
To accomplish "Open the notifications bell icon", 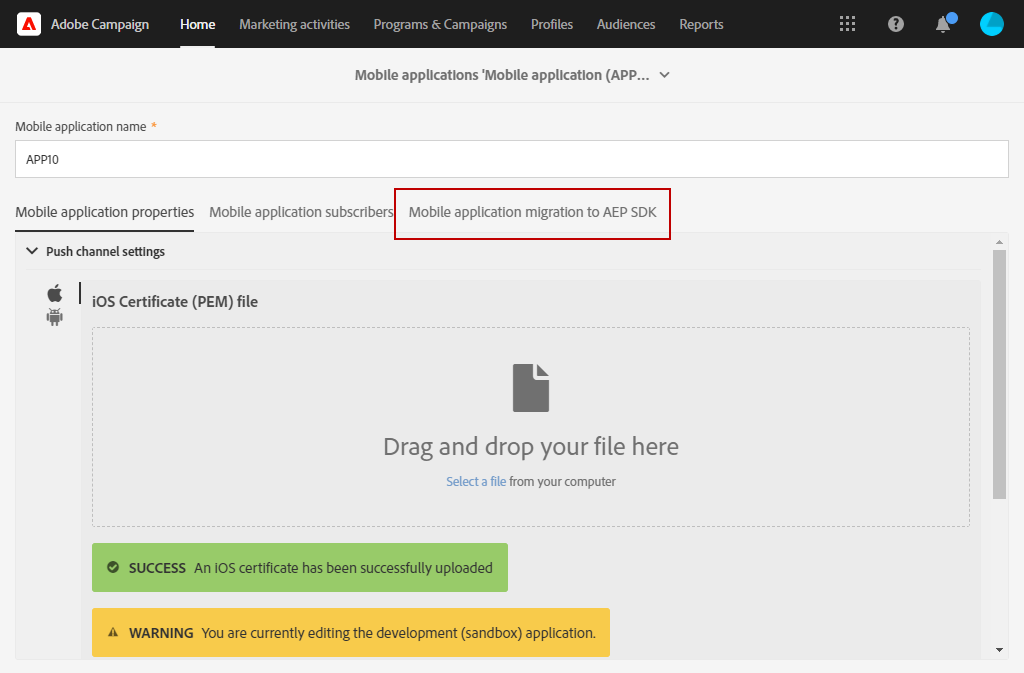I will (943, 24).
